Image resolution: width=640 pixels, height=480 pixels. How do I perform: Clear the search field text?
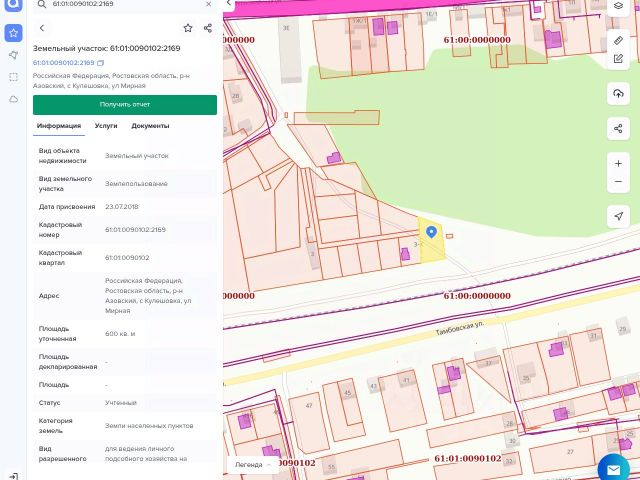tap(207, 4)
